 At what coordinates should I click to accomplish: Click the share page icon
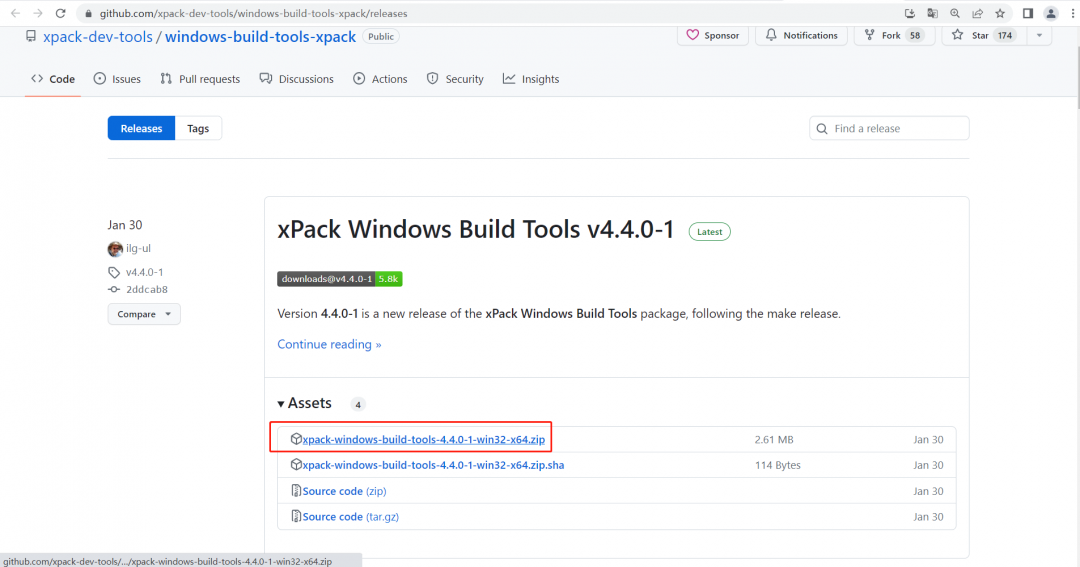tap(977, 13)
